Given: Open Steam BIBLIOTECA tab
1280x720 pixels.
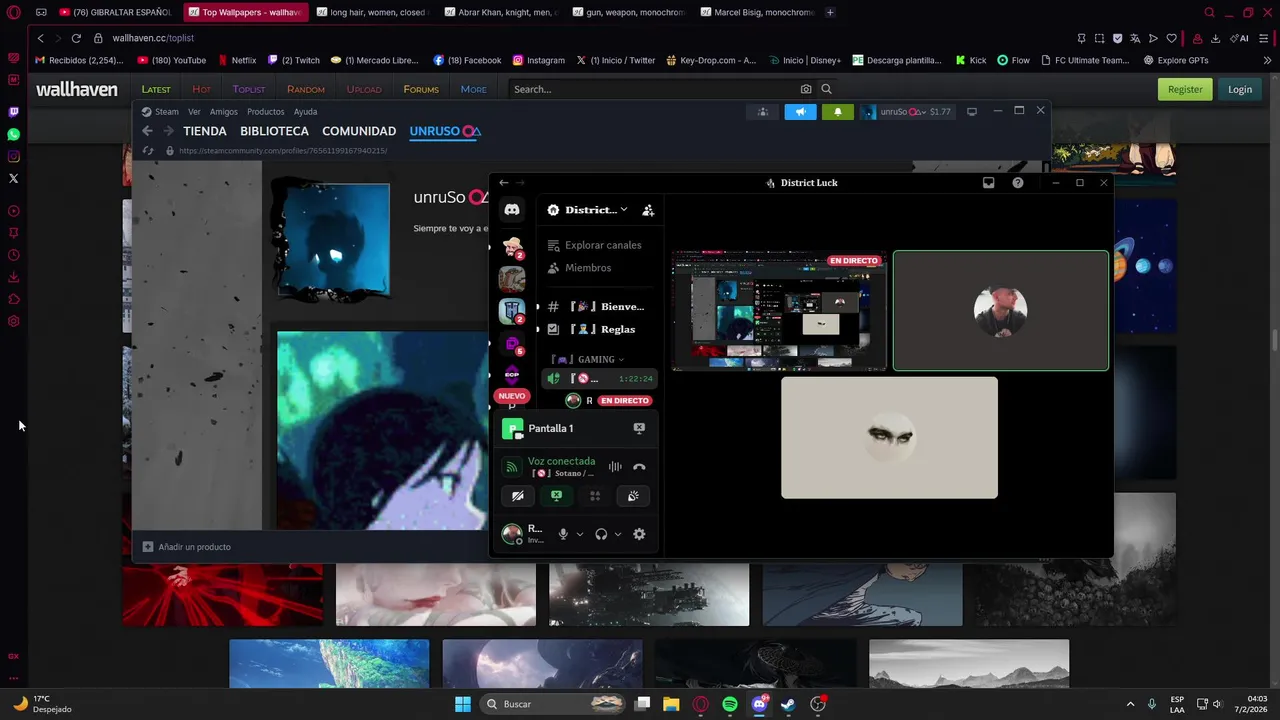Looking at the screenshot, I should pyautogui.click(x=274, y=131).
